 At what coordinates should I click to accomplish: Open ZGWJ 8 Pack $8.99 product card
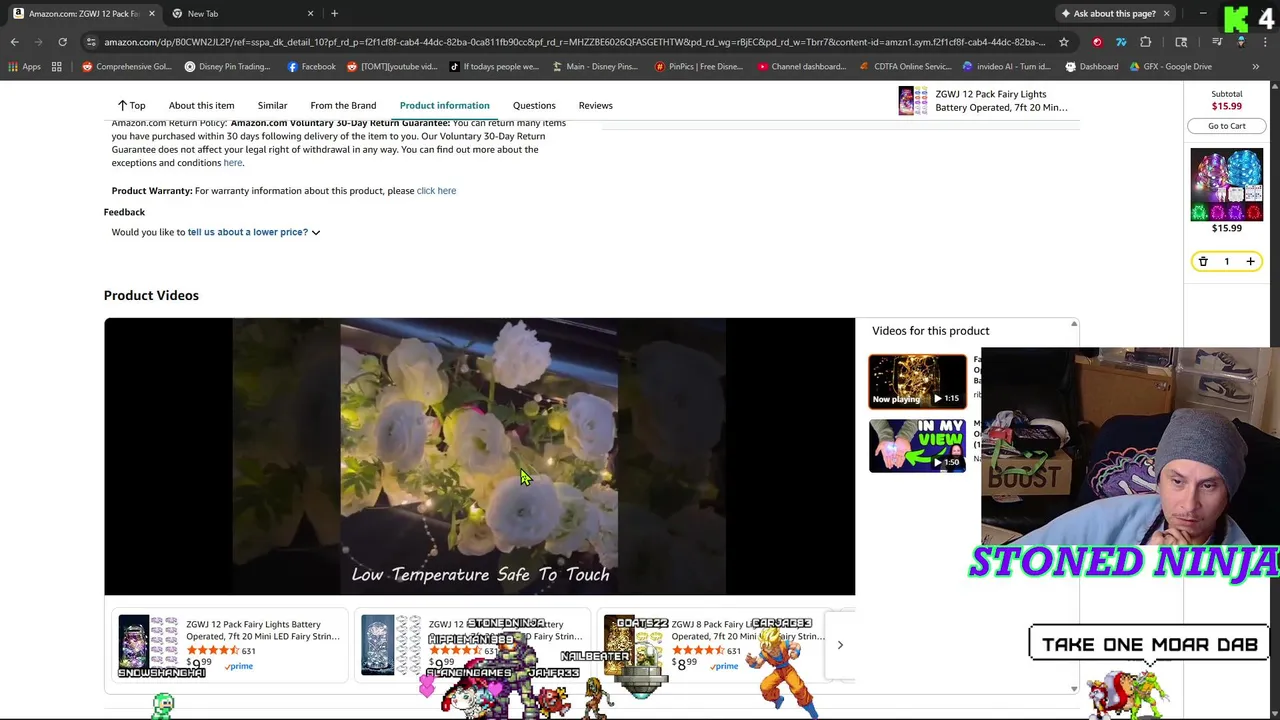pos(715,645)
